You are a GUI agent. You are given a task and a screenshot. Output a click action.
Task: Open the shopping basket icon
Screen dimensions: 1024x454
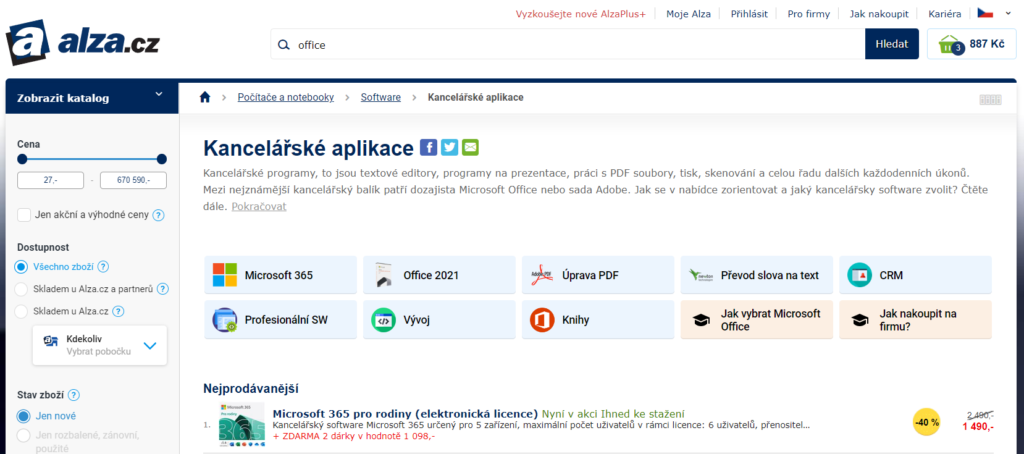[950, 44]
